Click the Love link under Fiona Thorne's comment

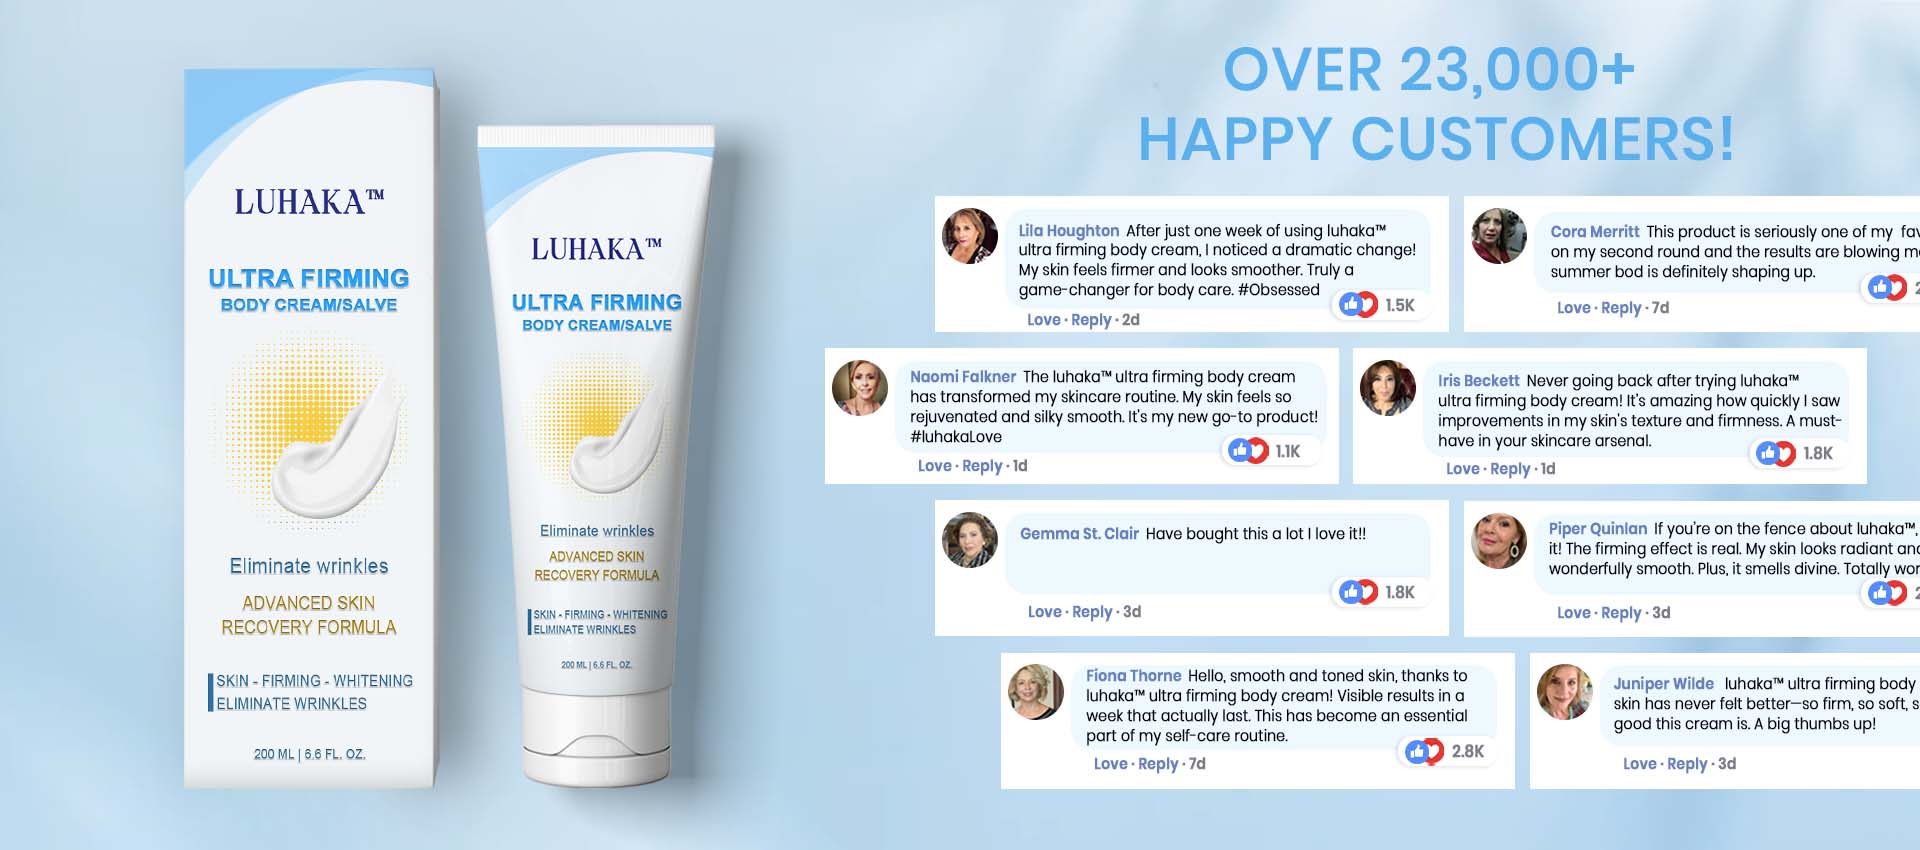coord(1110,764)
